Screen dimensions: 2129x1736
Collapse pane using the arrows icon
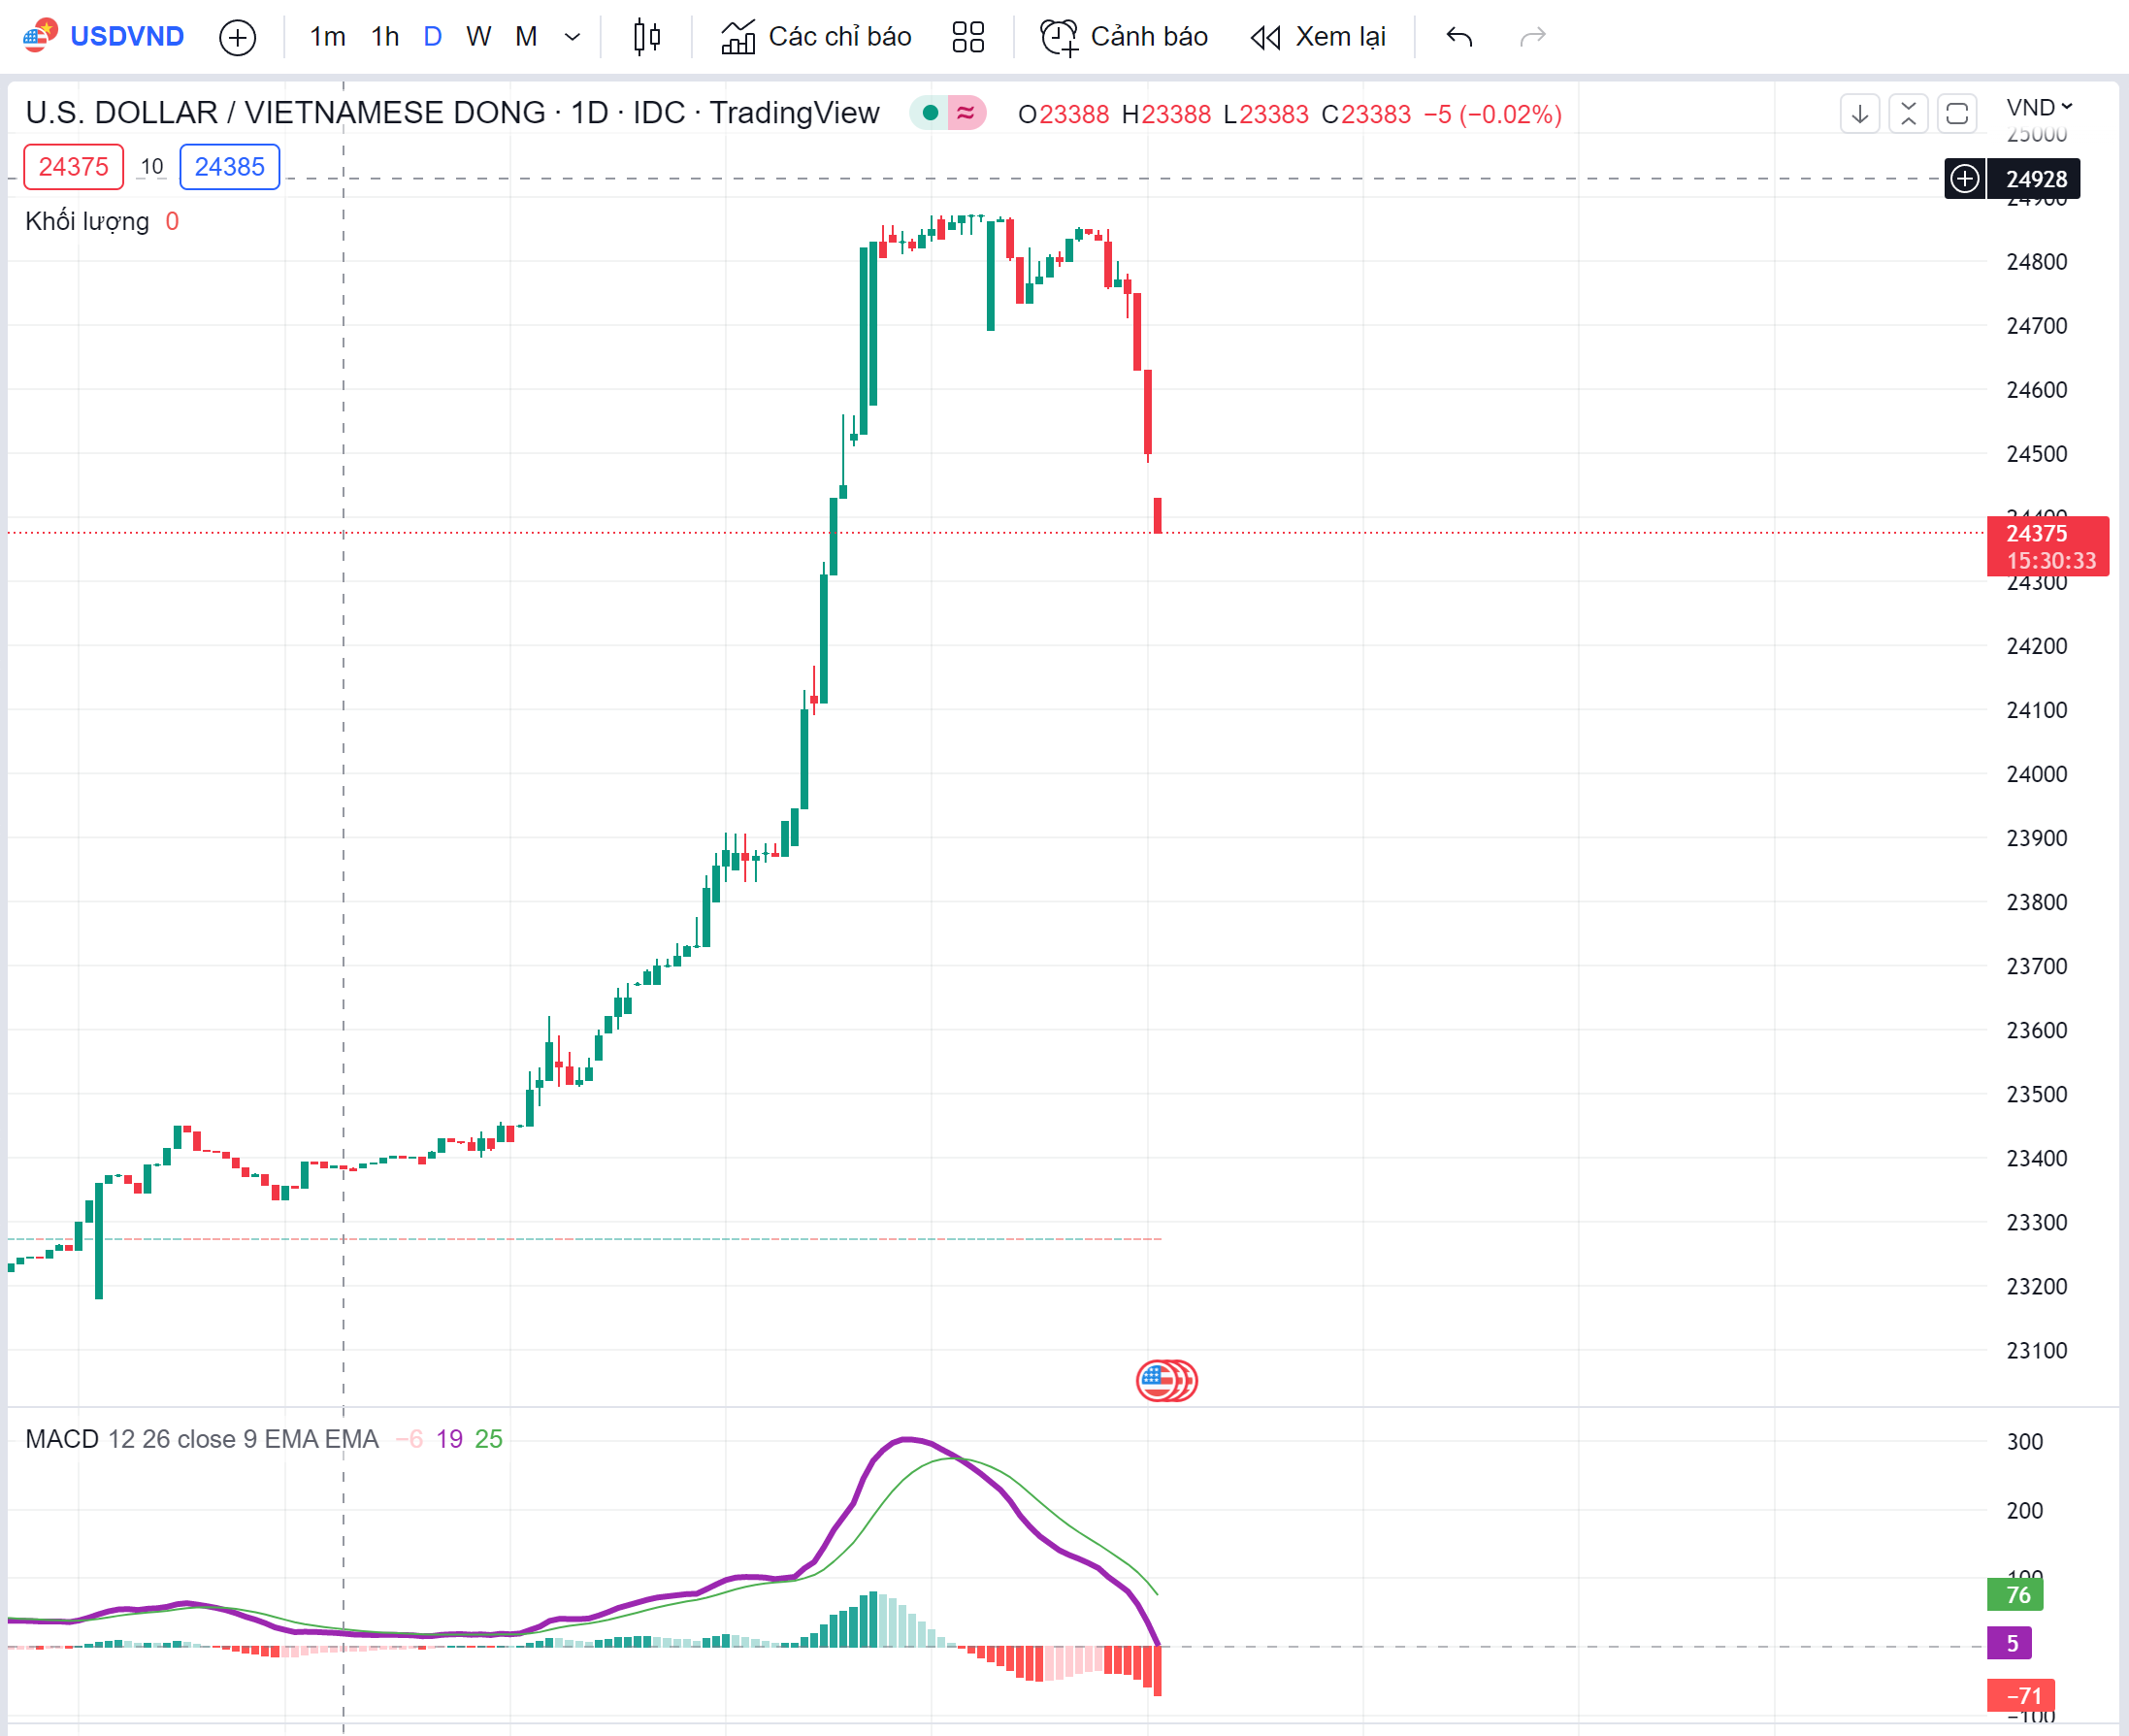1908,114
